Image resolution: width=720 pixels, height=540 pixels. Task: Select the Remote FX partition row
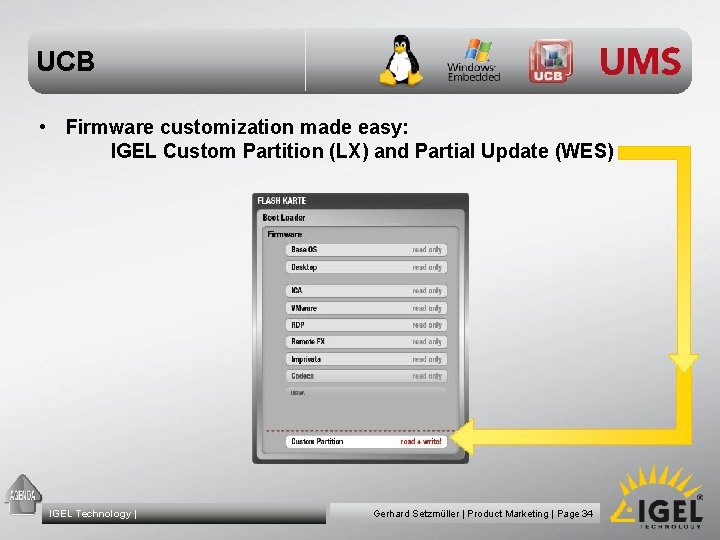tap(366, 342)
